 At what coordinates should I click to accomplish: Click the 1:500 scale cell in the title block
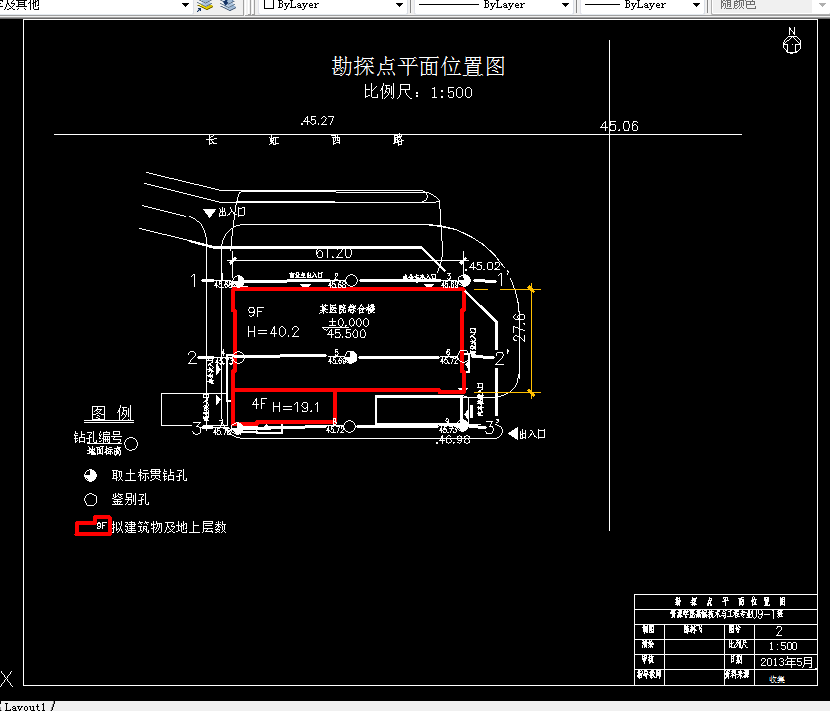pyautogui.click(x=783, y=646)
